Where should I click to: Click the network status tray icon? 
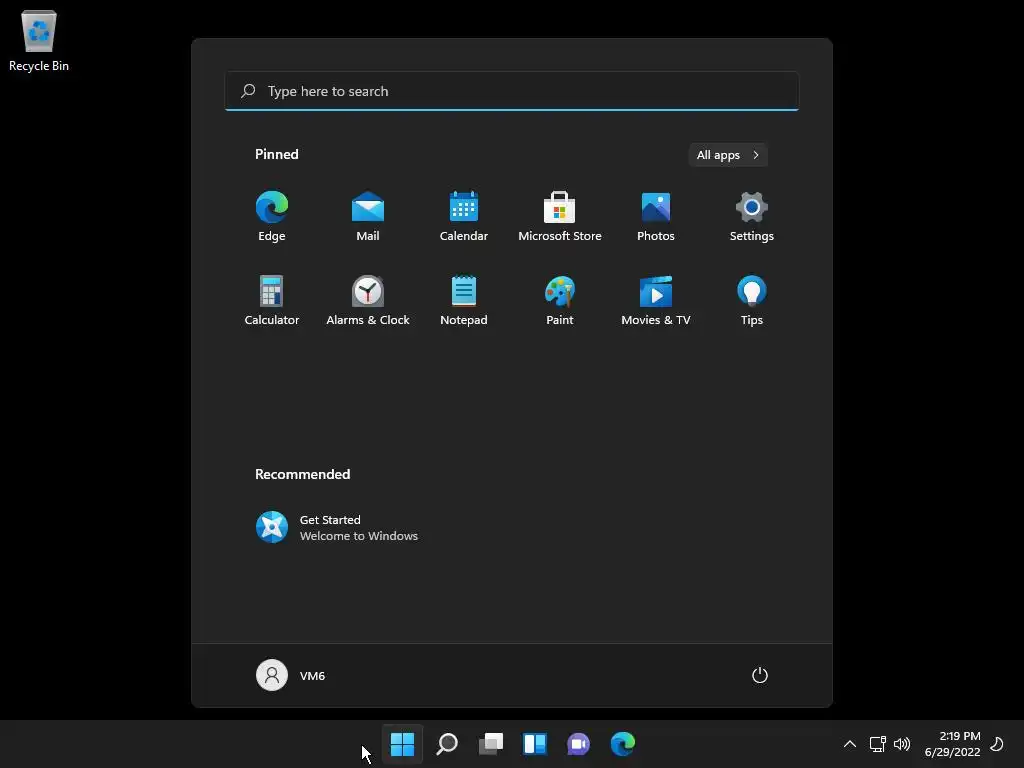[877, 744]
